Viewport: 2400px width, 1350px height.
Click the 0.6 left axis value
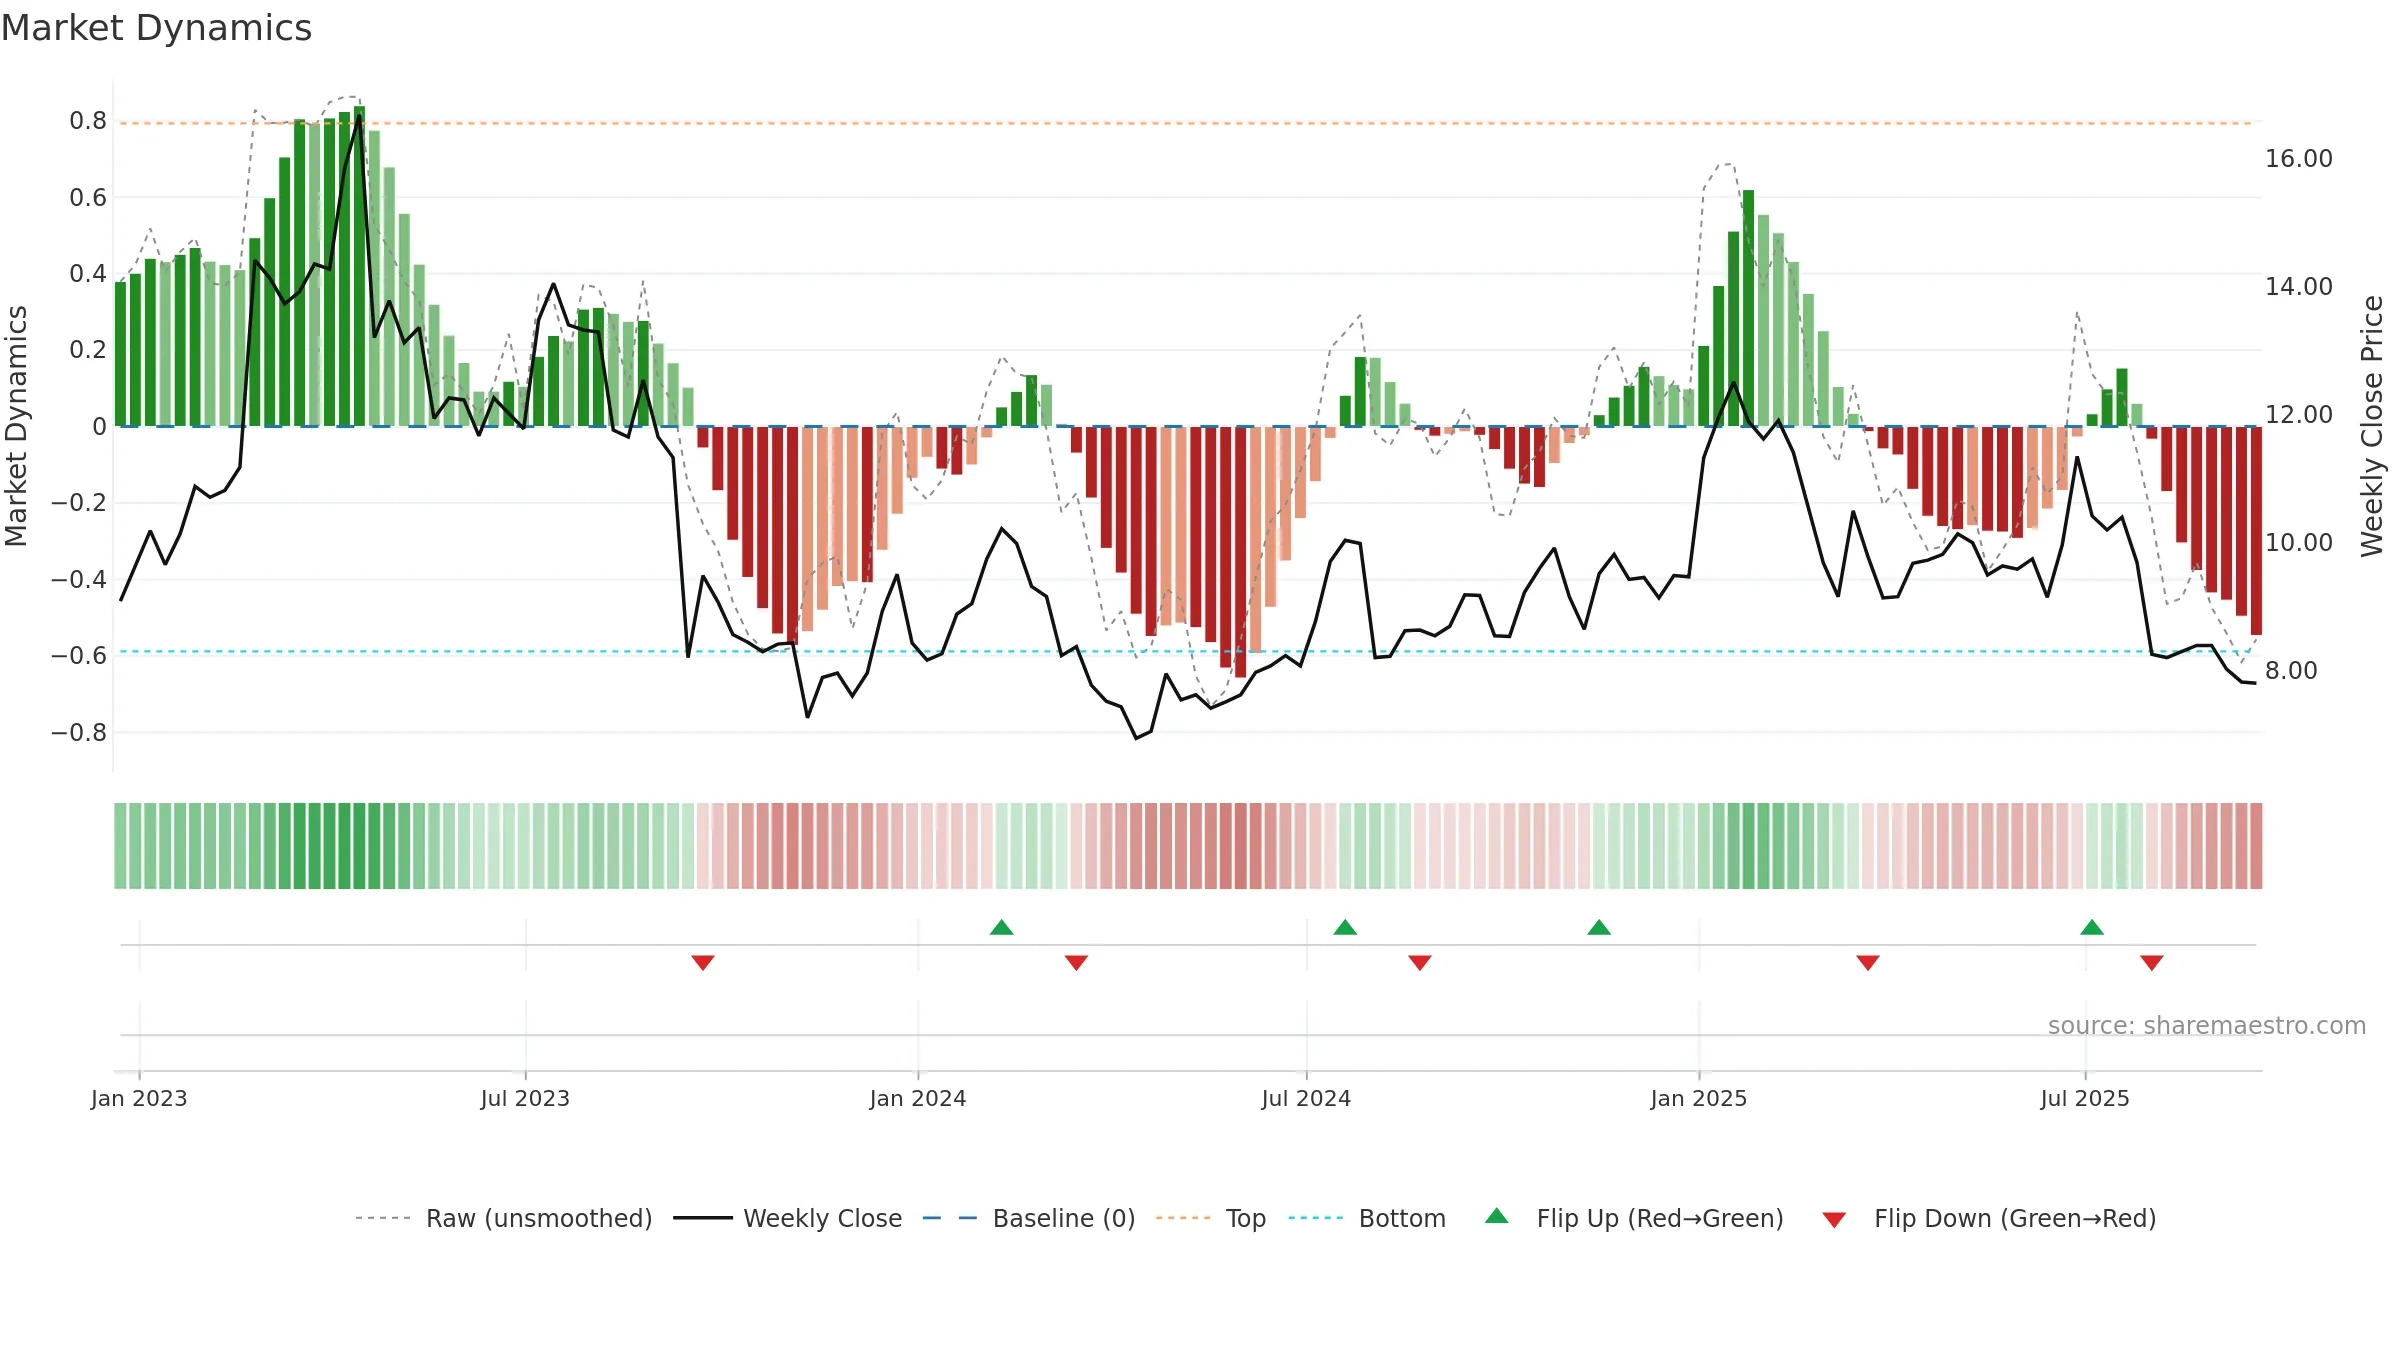(x=88, y=197)
